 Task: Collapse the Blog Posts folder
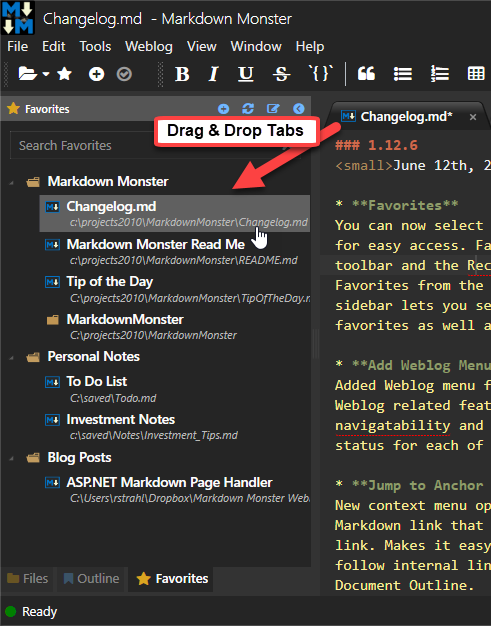tap(12, 459)
